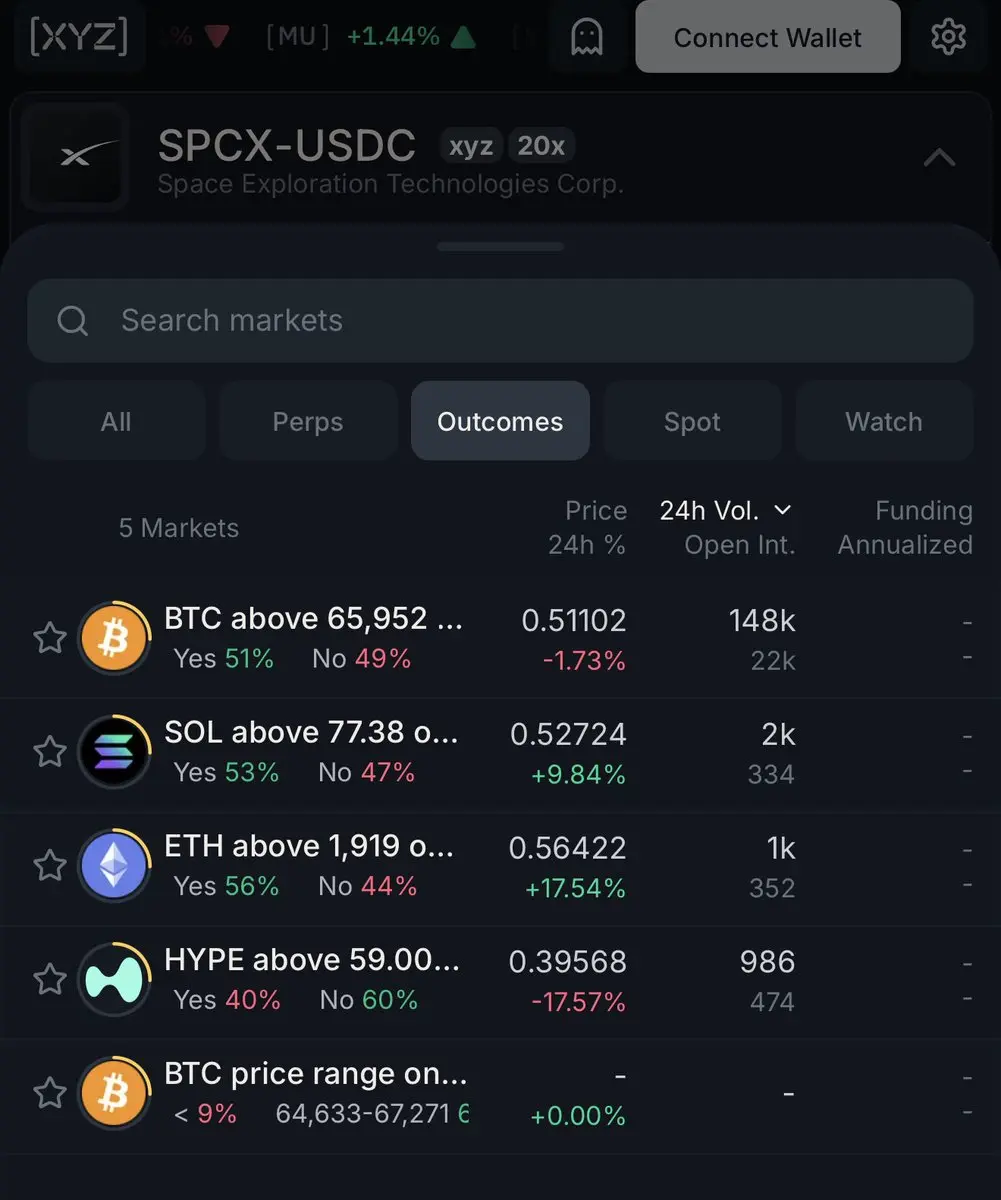
Task: Collapse the SPCX-USDC market selector chevron
Action: [x=939, y=158]
